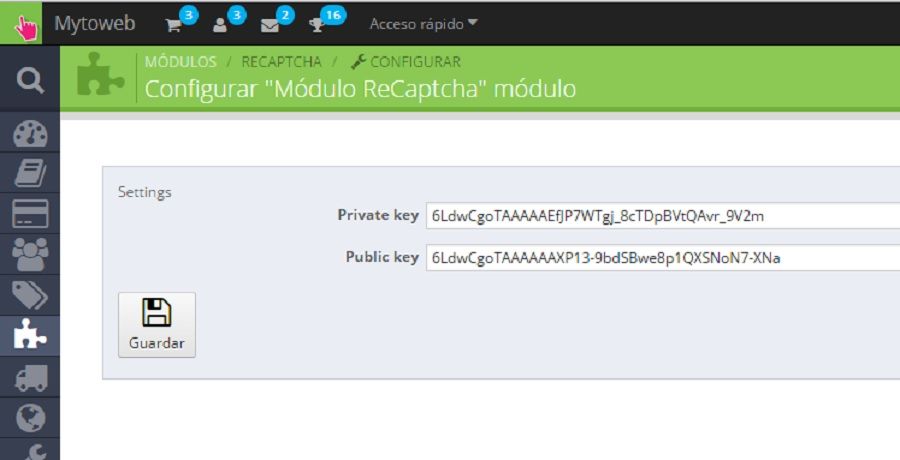Open the Dashboard gauge icon
This screenshot has width=900, height=460.
[30, 133]
